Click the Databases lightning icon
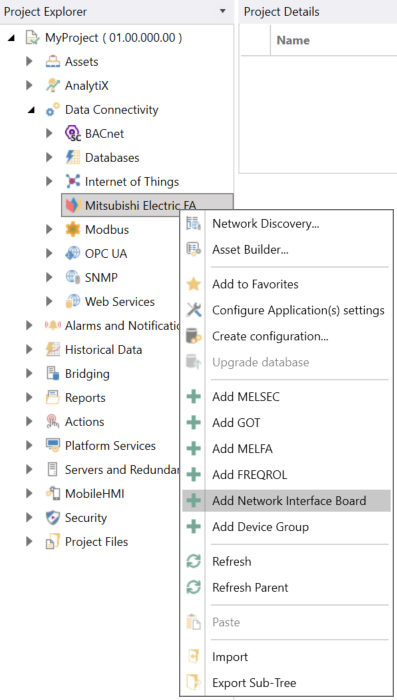397x700 pixels. (x=72, y=158)
